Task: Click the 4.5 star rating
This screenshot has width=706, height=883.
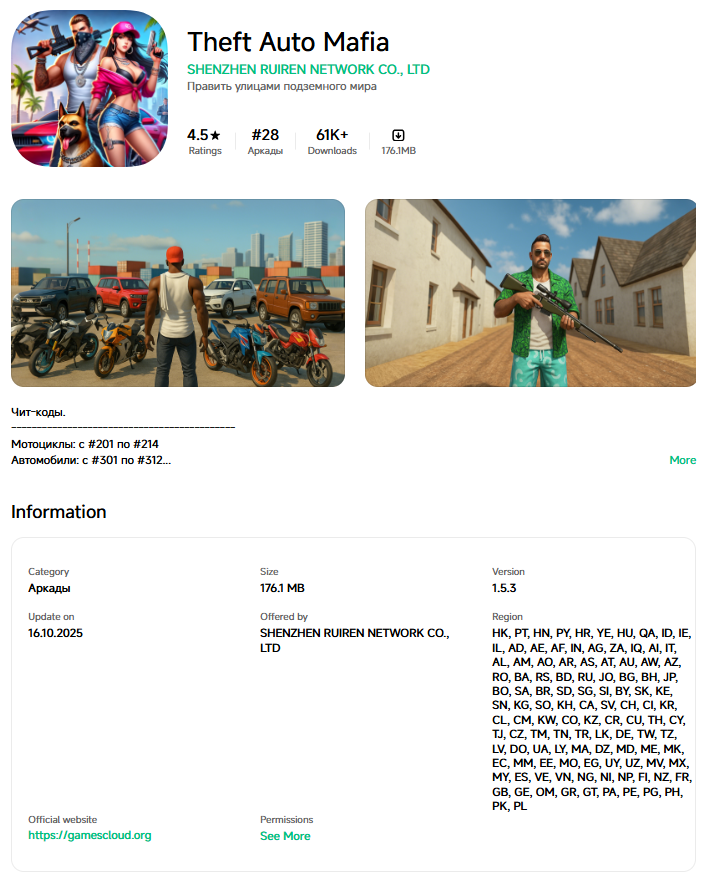Action: coord(204,135)
